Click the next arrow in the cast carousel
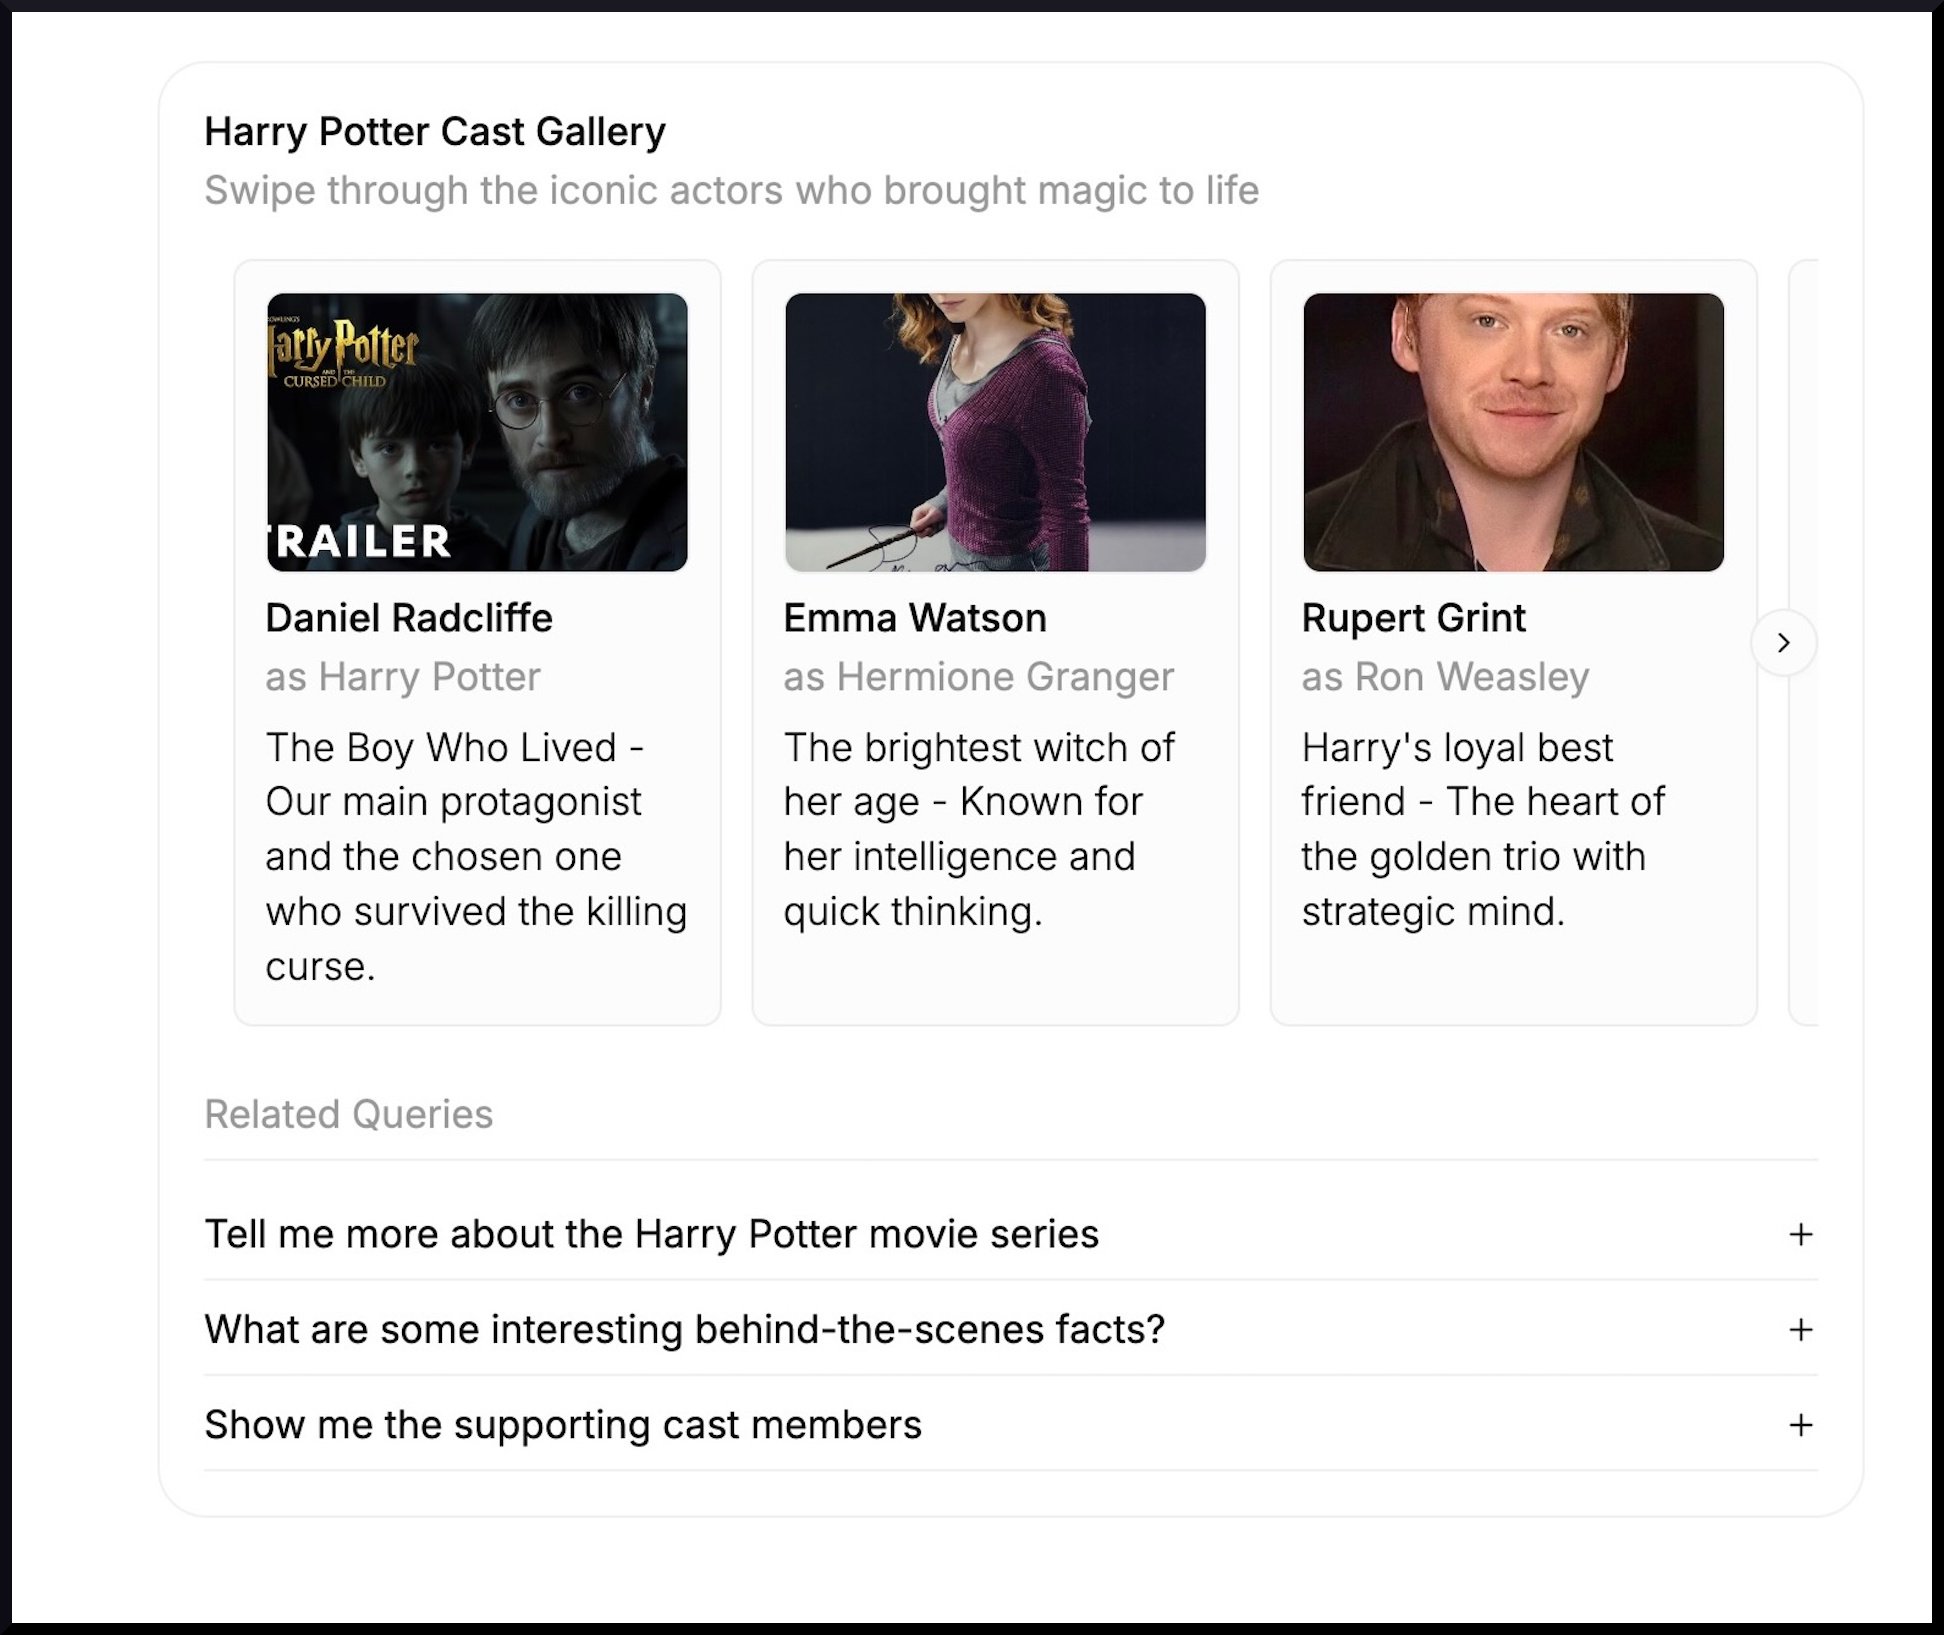The width and height of the screenshot is (1944, 1635). (1783, 642)
